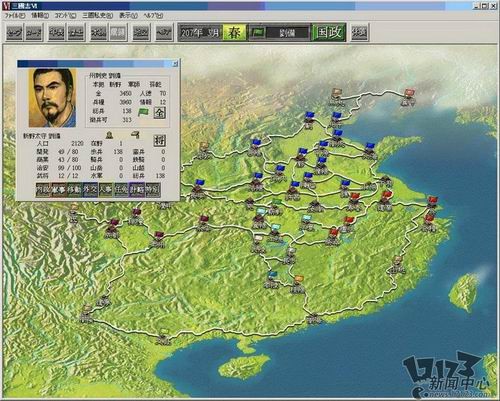Screen dimensions: 500x401
Task: Click the 金 value 3450
Action: (125, 93)
